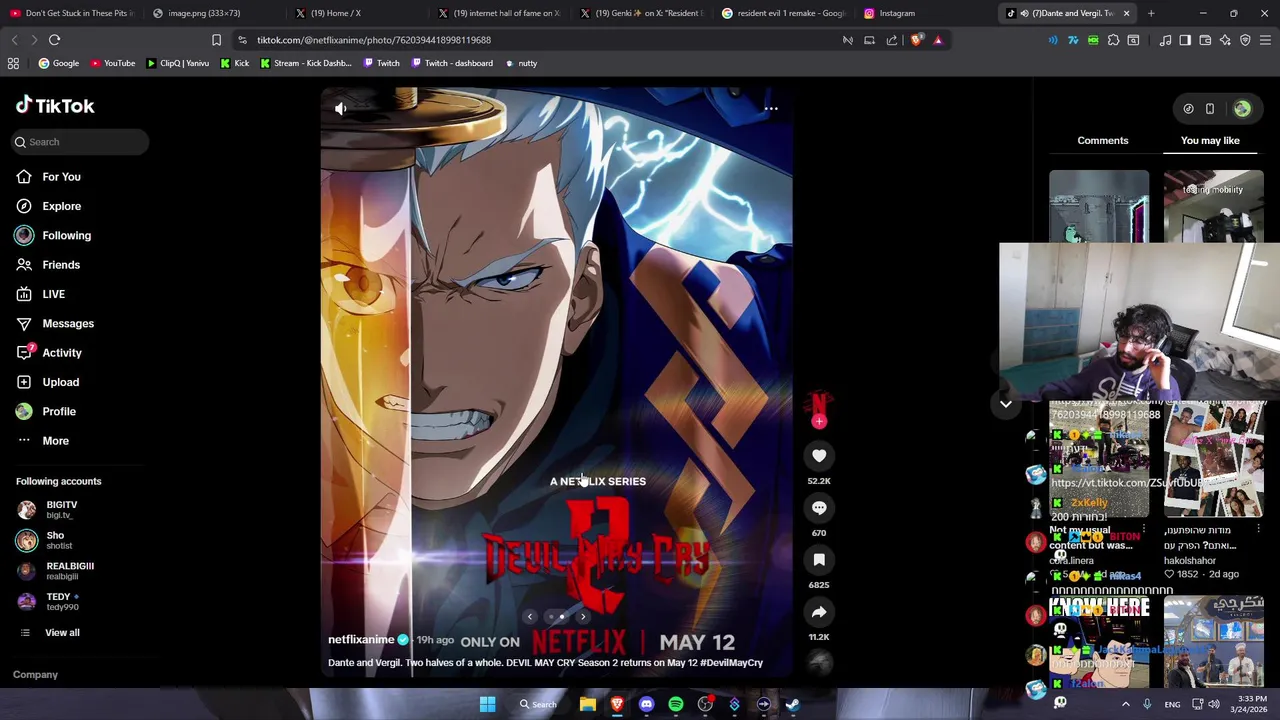Viewport: 1280px width, 720px height.
Task: Open the Get Coins icon at top right
Action: pyautogui.click(x=1188, y=109)
